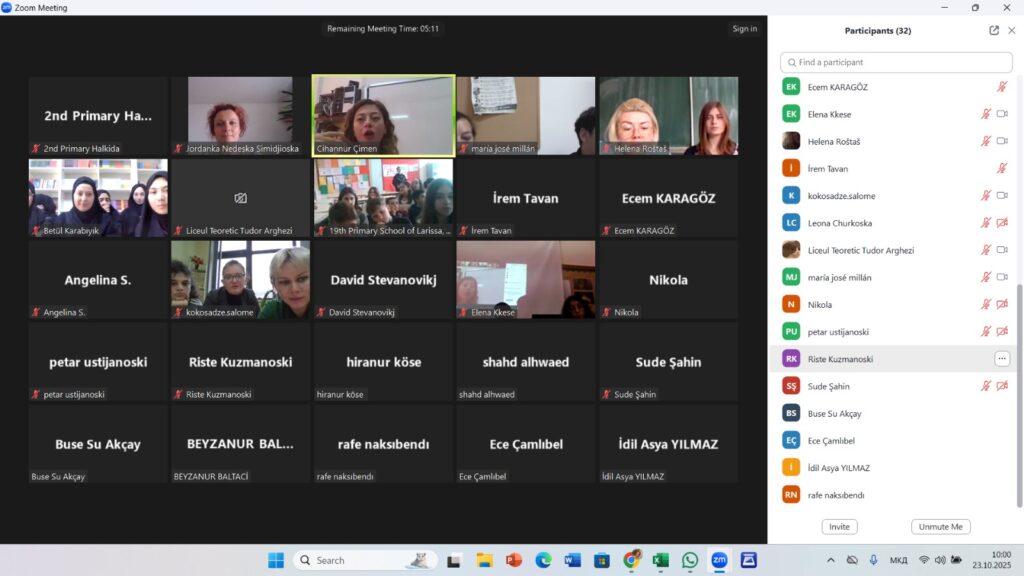Close the Participants panel

[x=1011, y=30]
